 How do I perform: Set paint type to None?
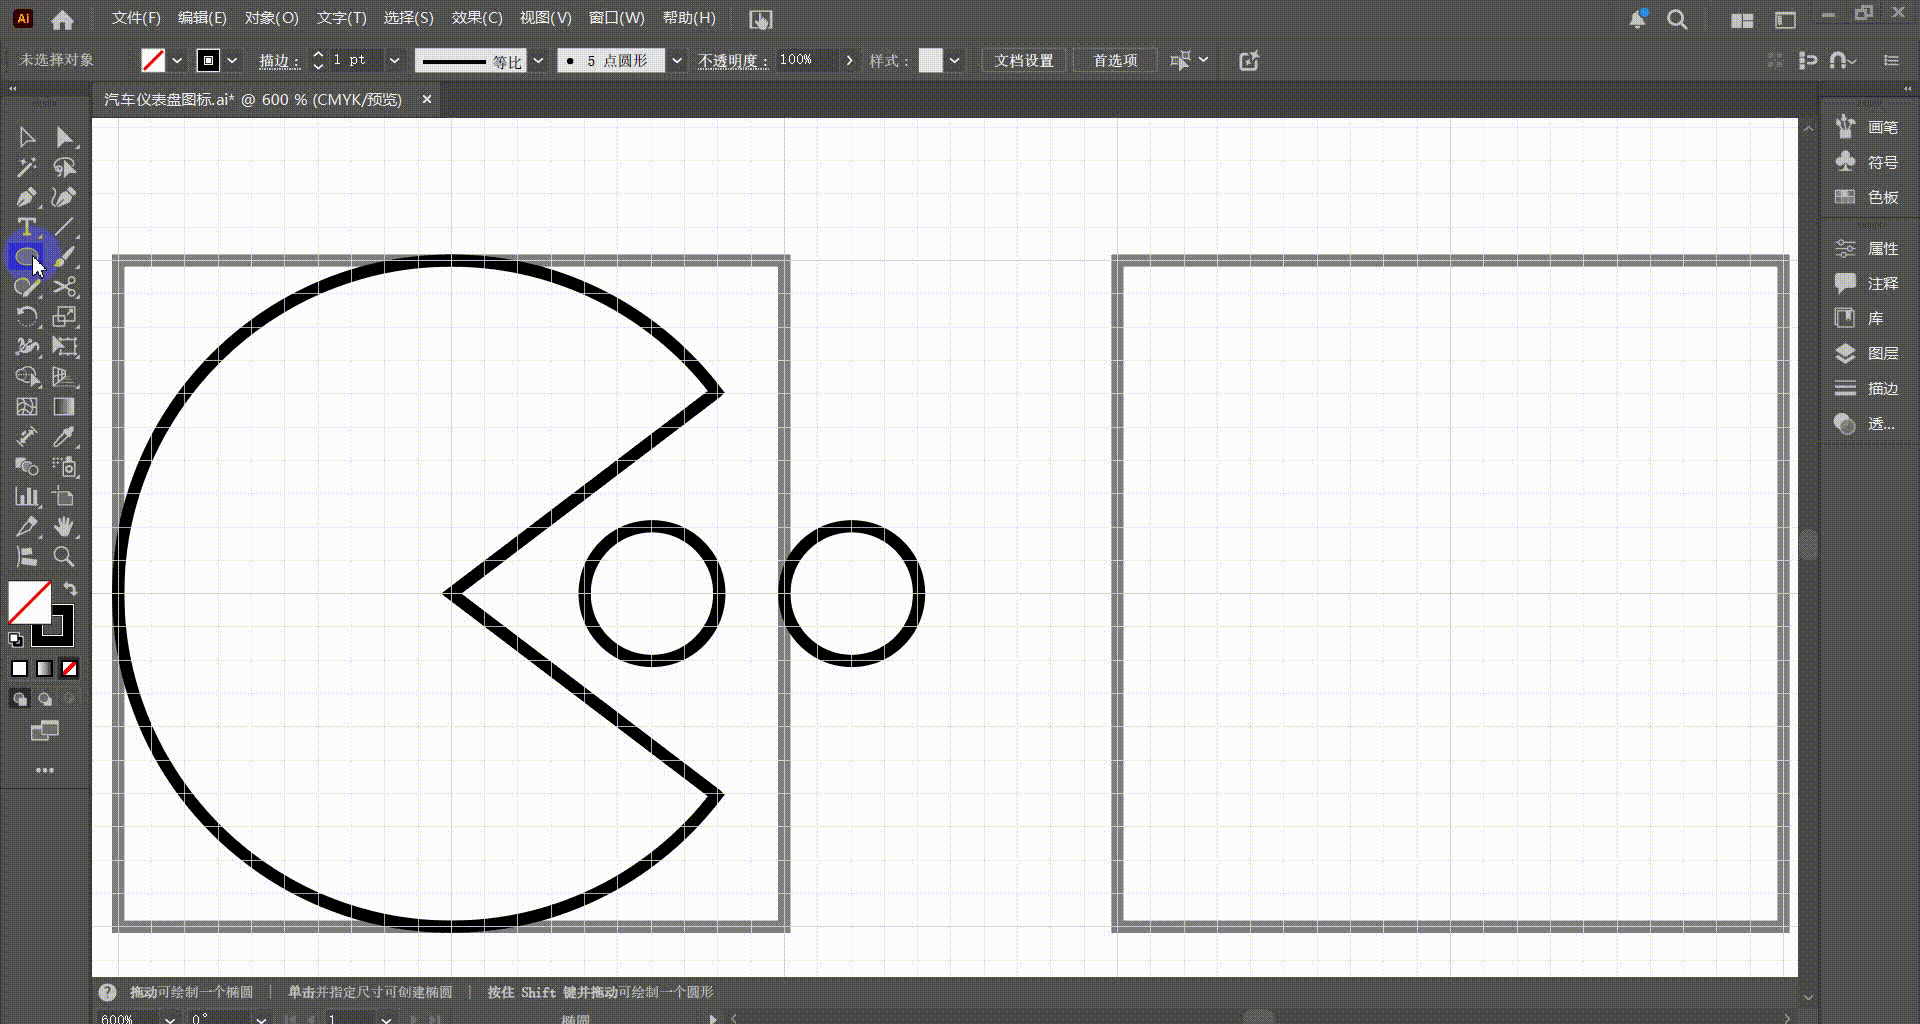[x=69, y=668]
